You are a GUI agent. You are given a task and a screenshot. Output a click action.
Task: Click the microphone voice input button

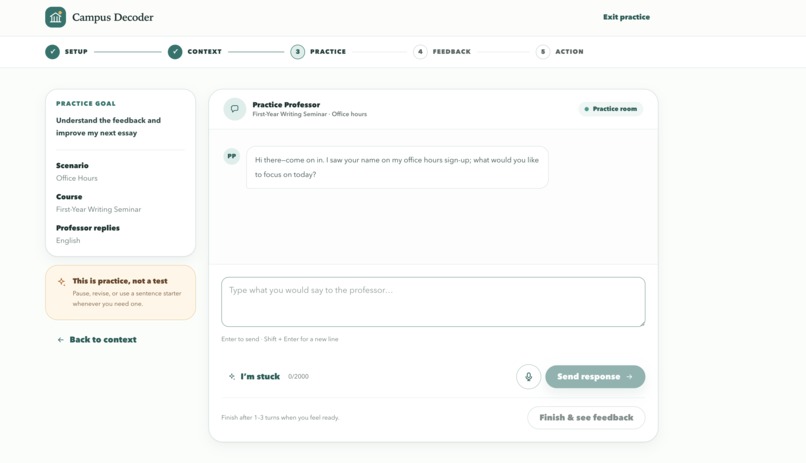(528, 377)
